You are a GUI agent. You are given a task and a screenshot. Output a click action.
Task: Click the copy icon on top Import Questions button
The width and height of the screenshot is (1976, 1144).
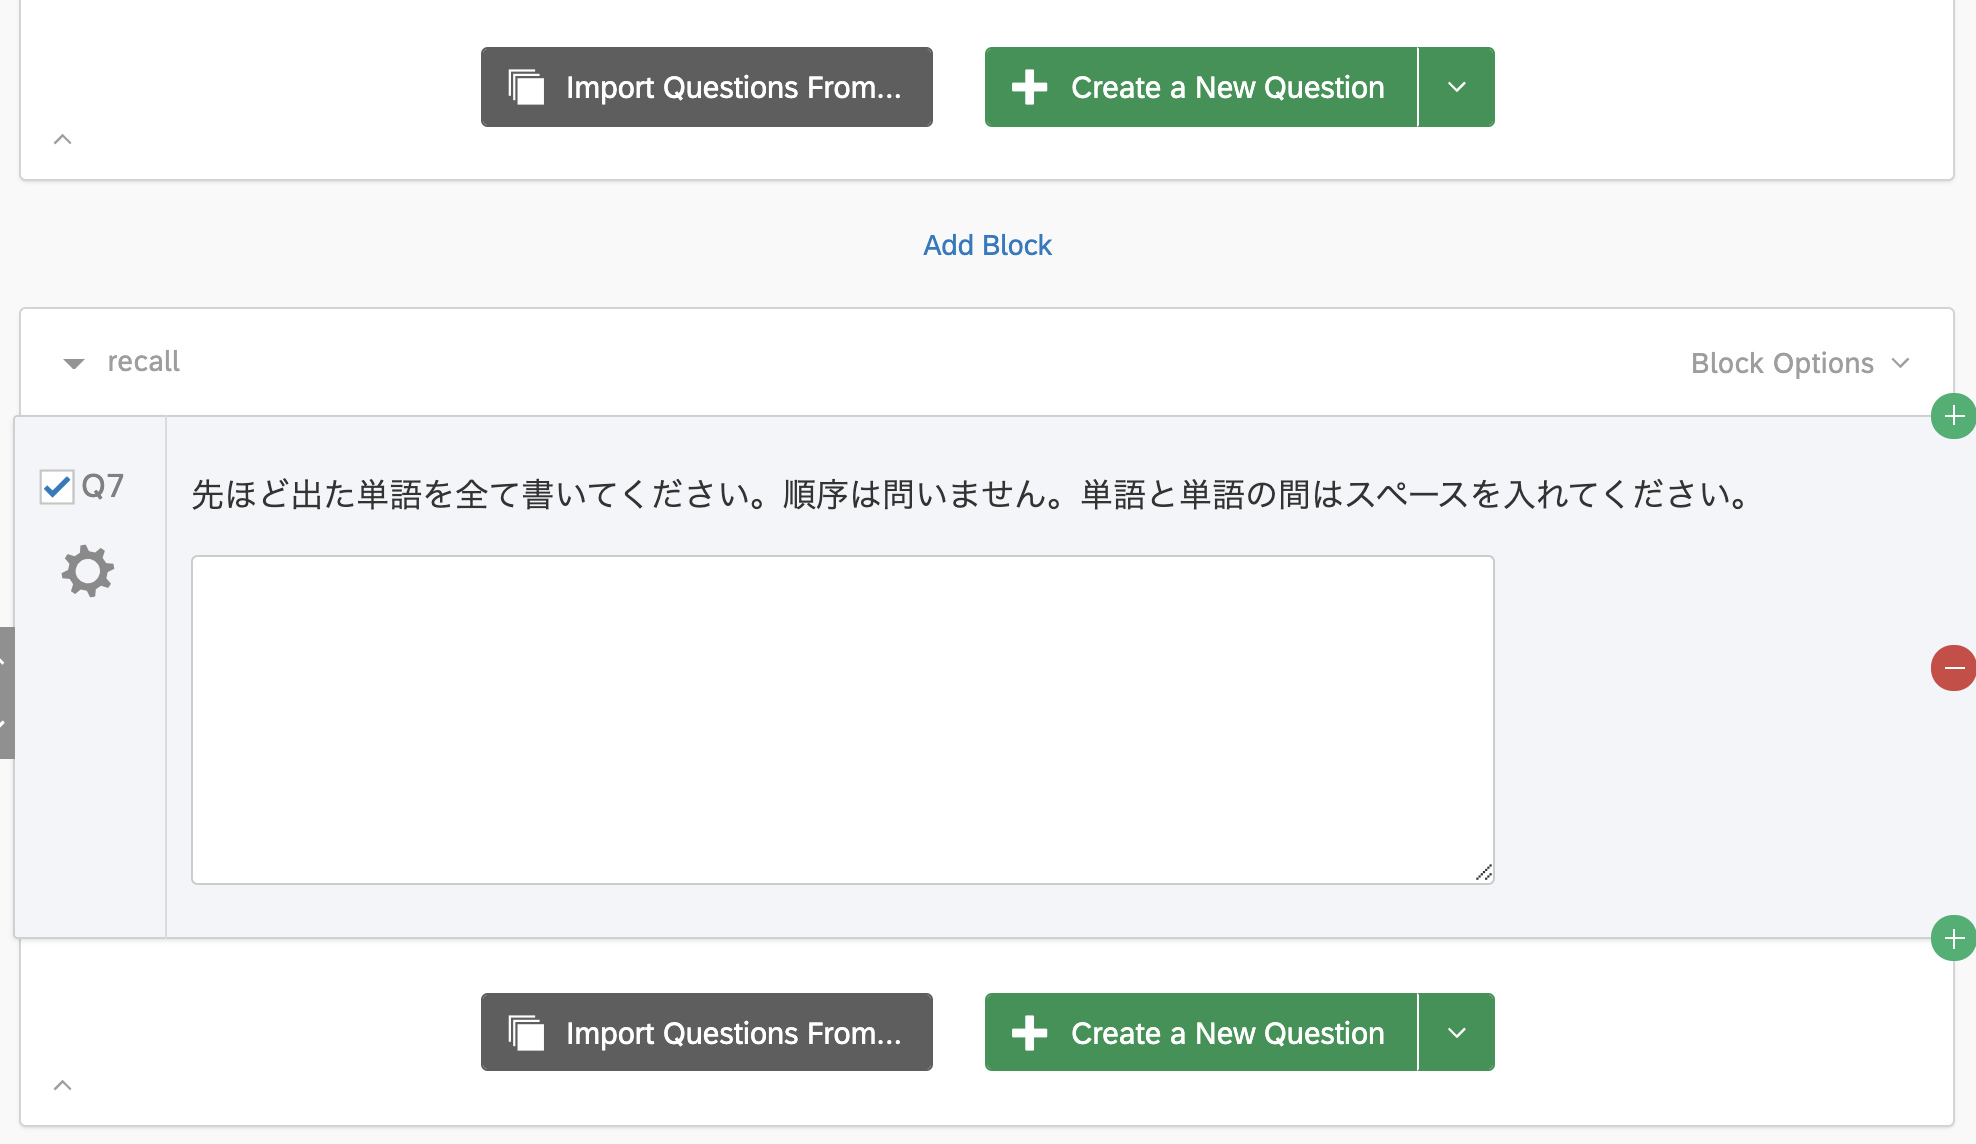526,87
